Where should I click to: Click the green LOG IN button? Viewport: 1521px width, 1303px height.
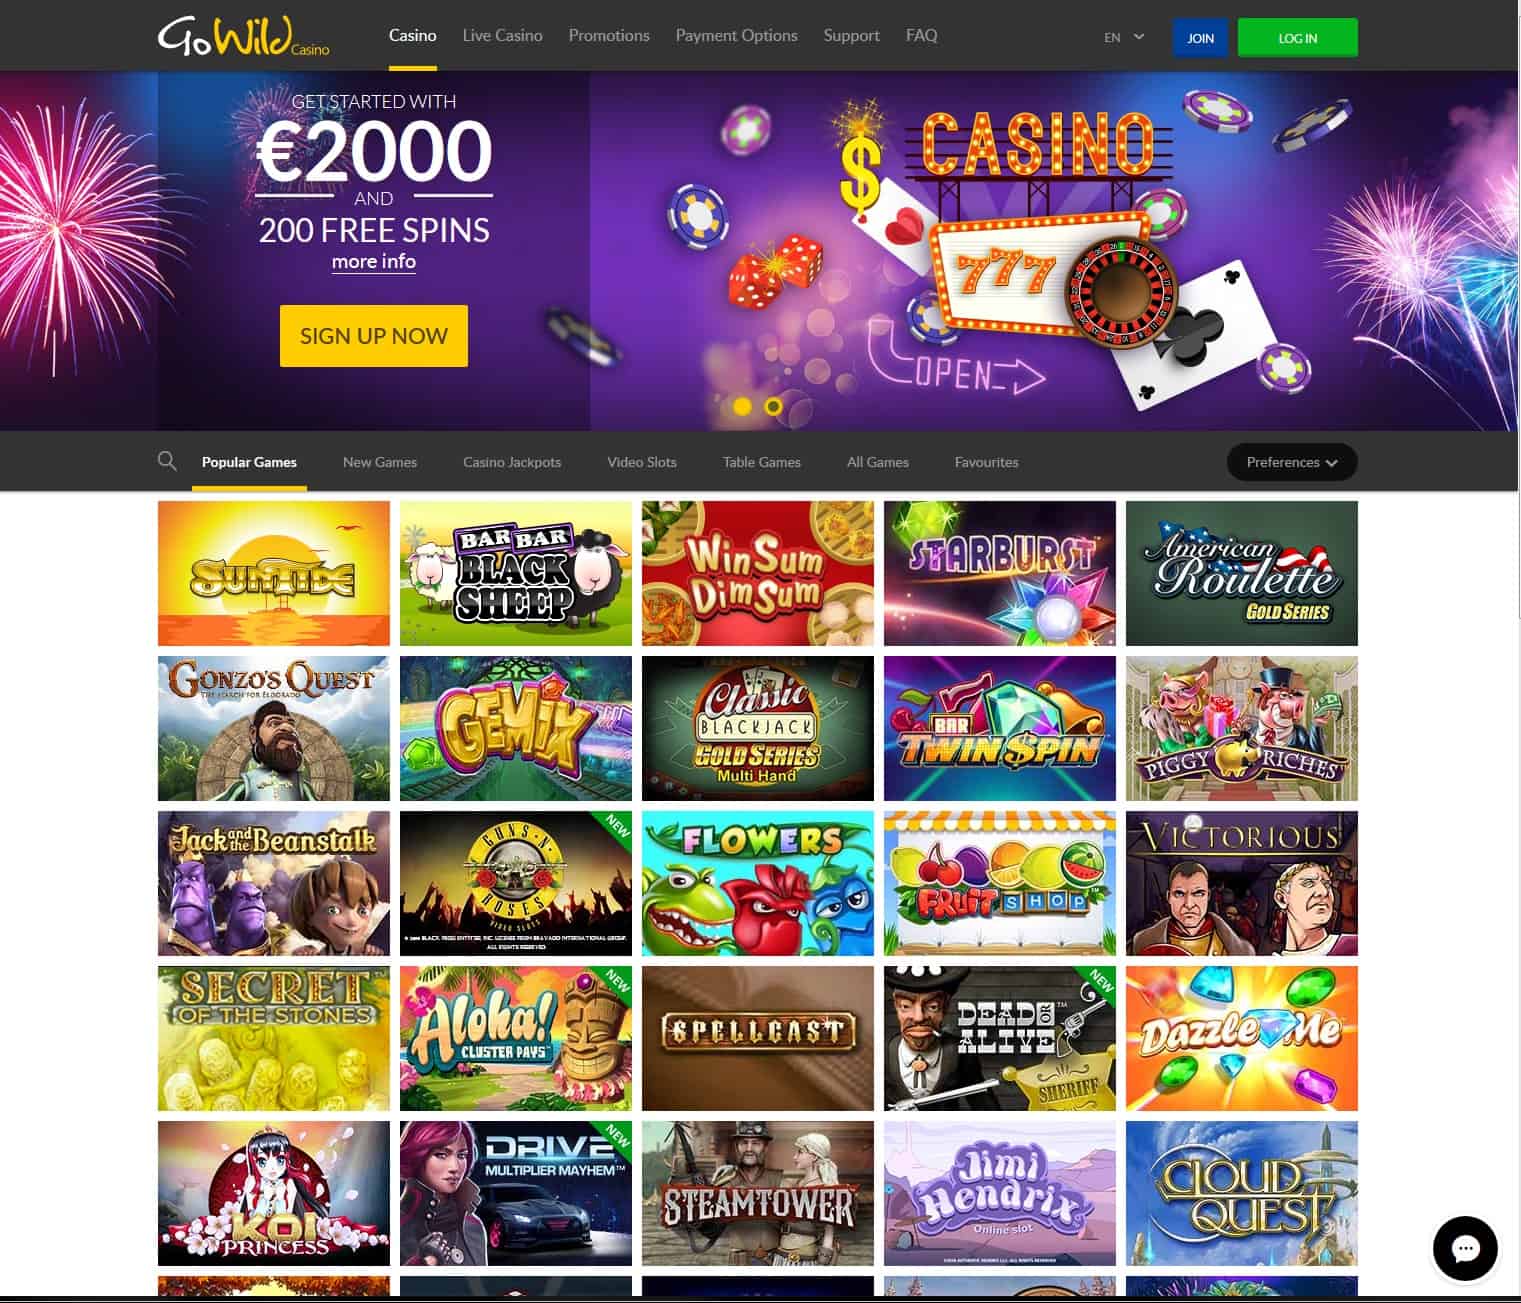[x=1298, y=38]
